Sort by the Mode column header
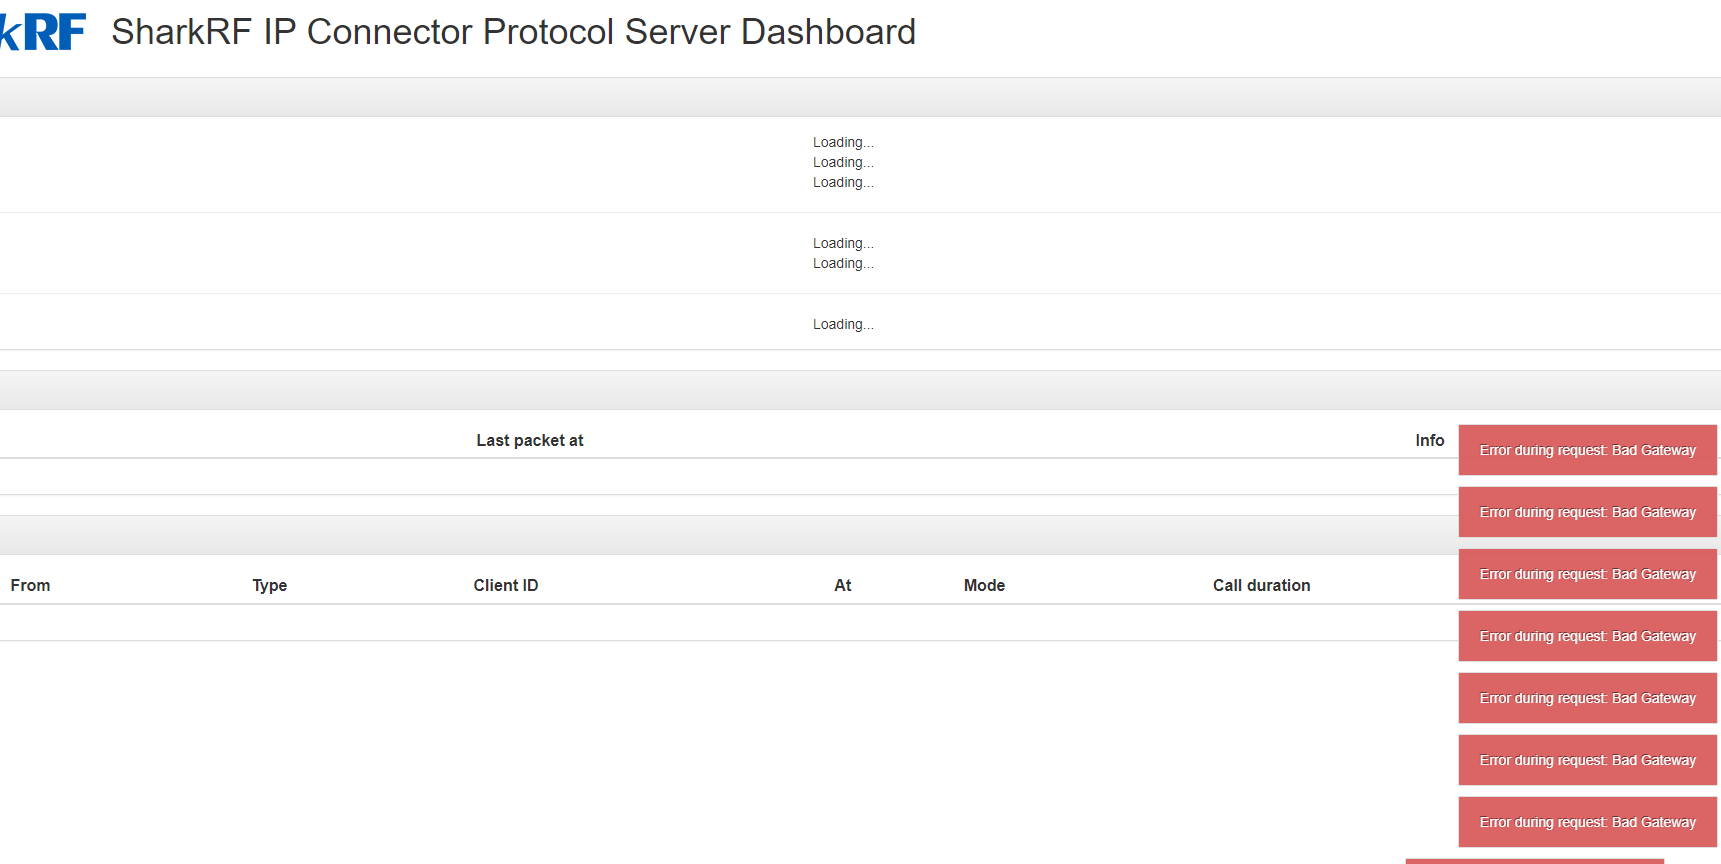Viewport: 1721px width, 864px height. point(984,585)
